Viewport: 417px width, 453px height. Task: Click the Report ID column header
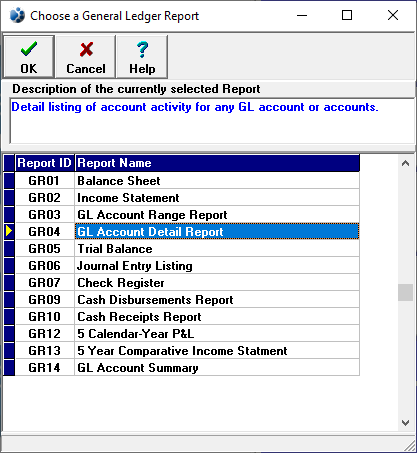(45, 163)
